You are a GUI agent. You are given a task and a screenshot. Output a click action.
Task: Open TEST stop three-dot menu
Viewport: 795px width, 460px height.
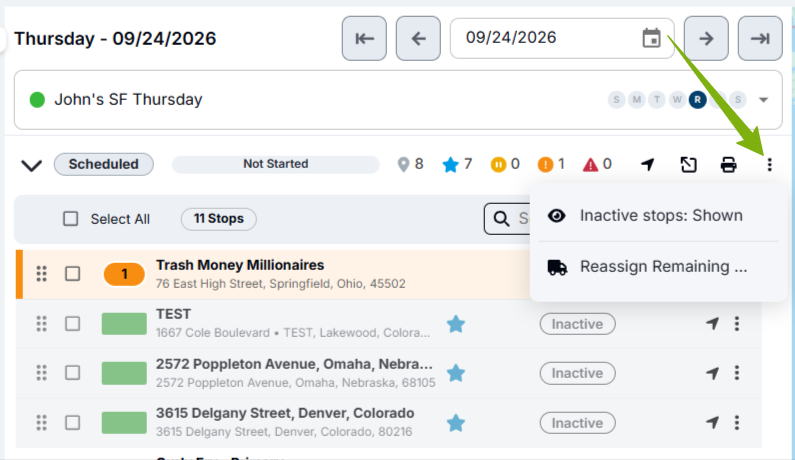[737, 324]
